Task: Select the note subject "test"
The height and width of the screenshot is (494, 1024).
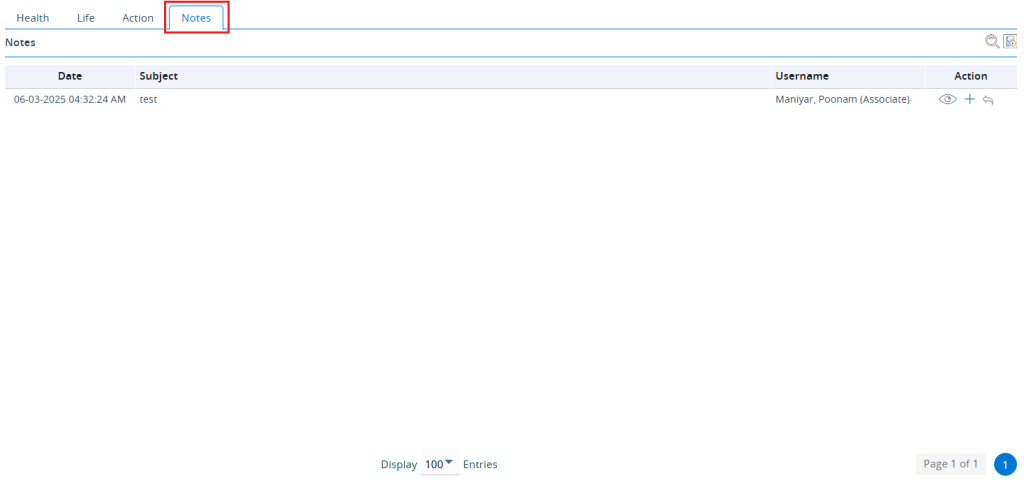Action: [149, 100]
